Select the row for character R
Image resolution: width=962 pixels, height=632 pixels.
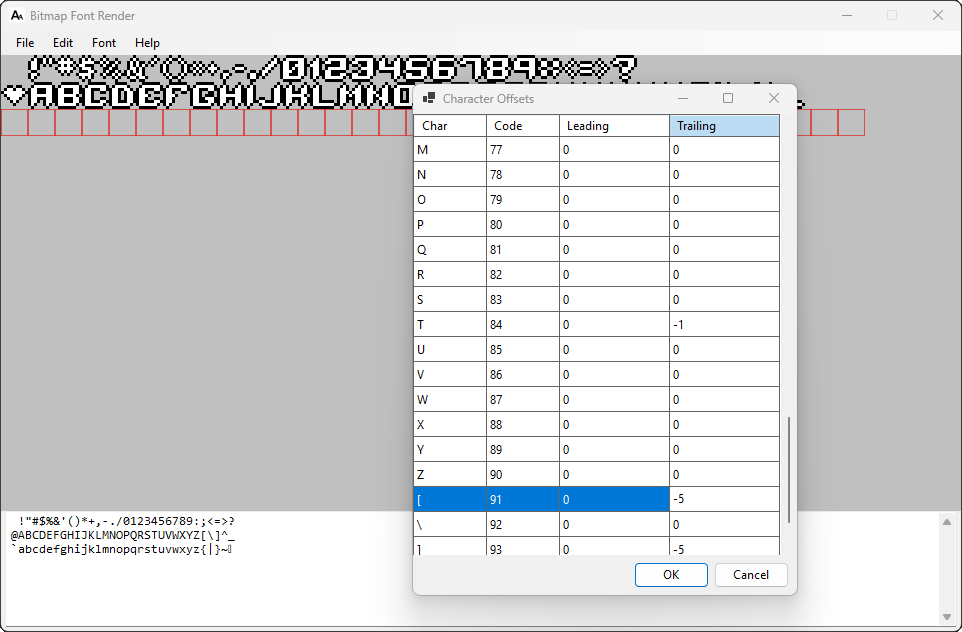(x=597, y=275)
